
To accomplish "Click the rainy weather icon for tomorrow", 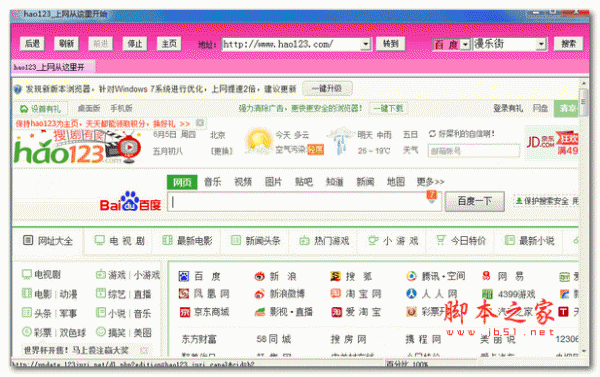I will 341,141.
